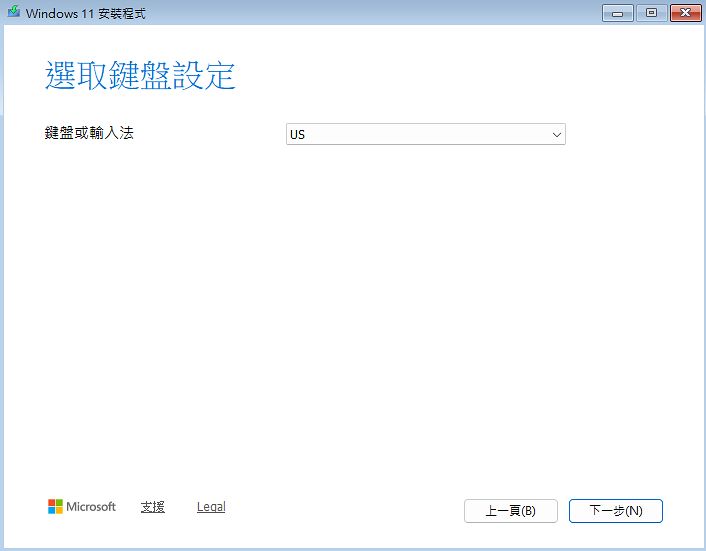
Task: Return to previous page with 上一頁(B)
Action: point(511,510)
